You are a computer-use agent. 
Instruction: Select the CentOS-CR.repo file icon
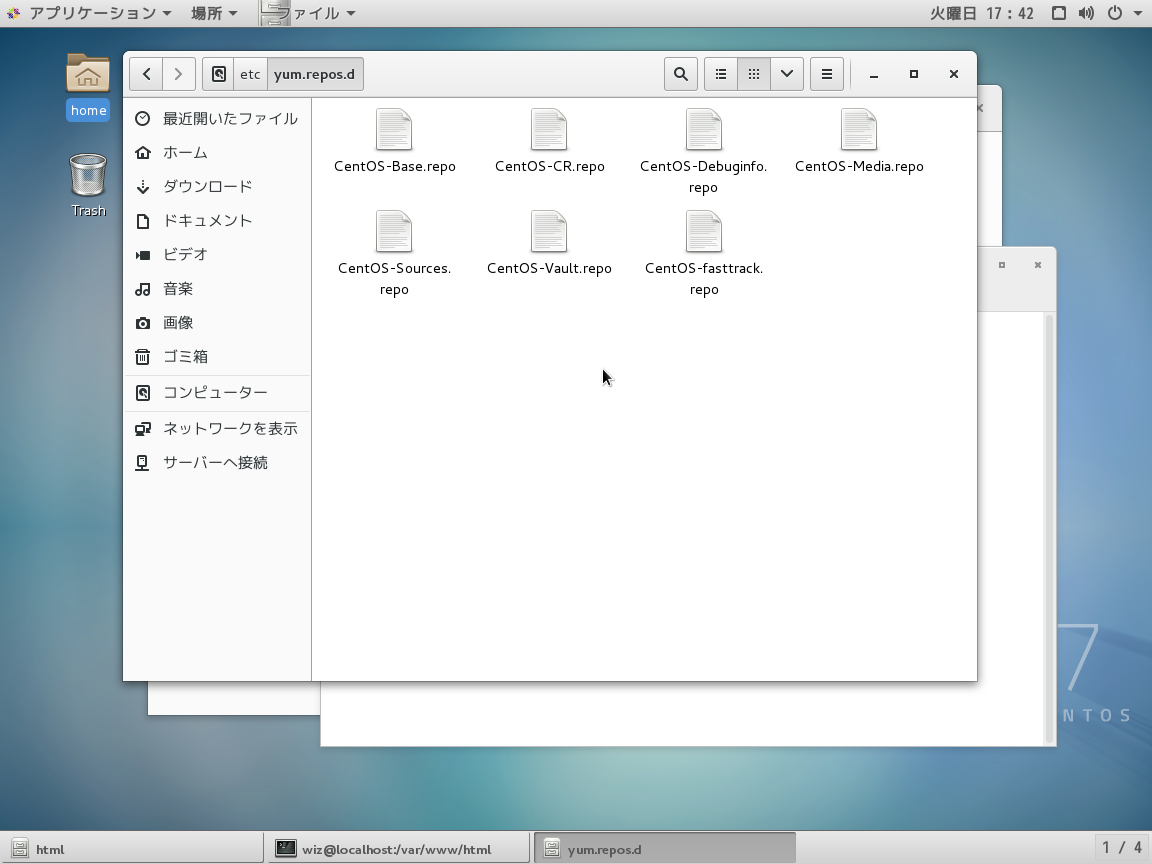click(549, 130)
